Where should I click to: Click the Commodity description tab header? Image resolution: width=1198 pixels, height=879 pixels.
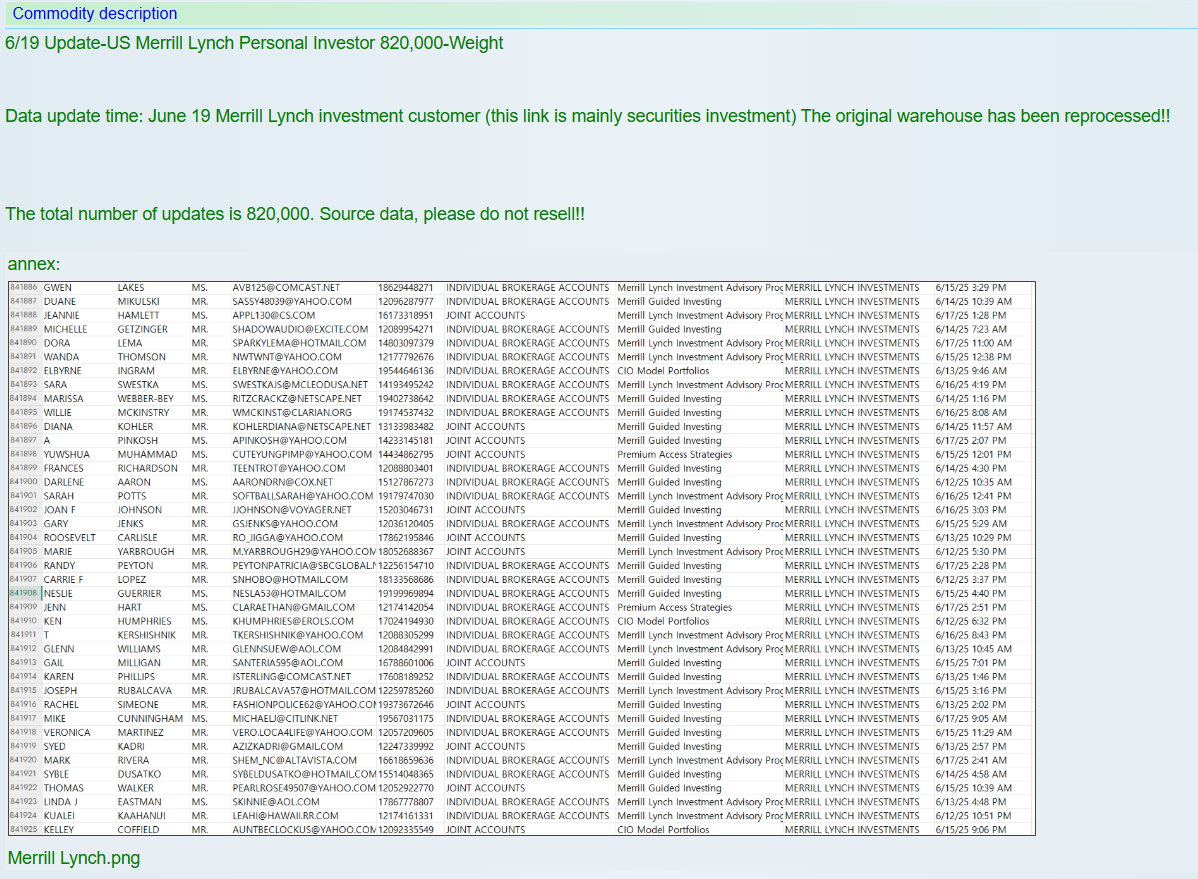95,14
